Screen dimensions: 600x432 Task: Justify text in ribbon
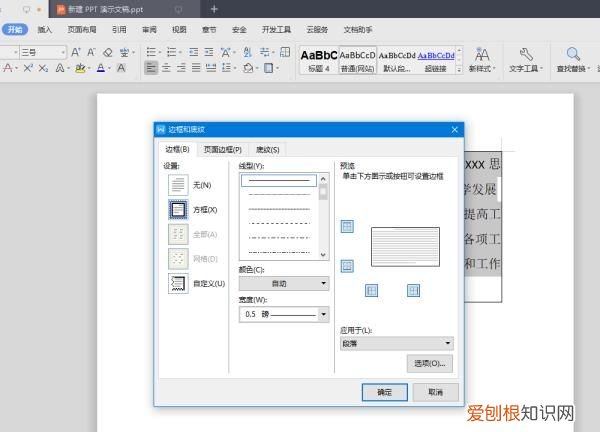196,68
